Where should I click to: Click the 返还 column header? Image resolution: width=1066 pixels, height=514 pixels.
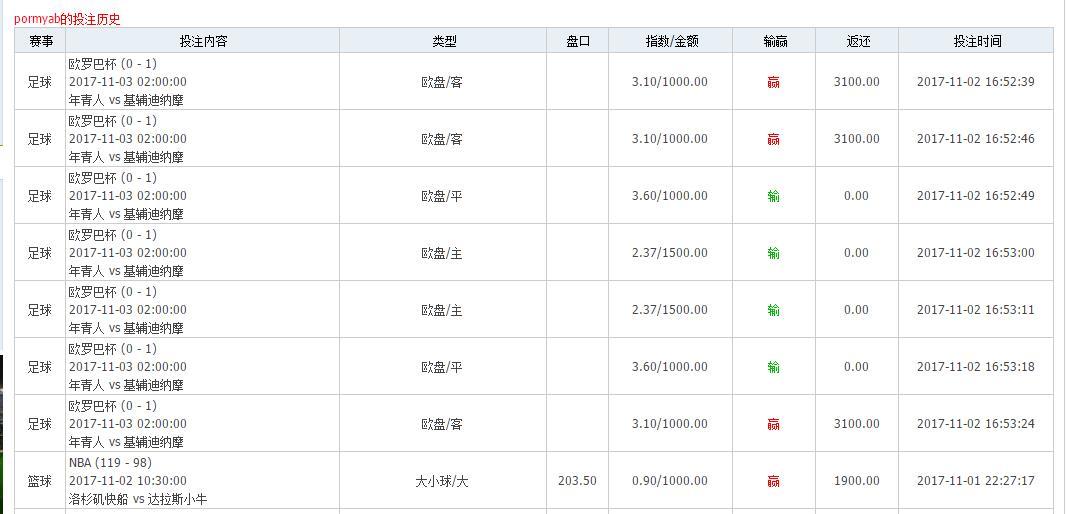click(857, 41)
